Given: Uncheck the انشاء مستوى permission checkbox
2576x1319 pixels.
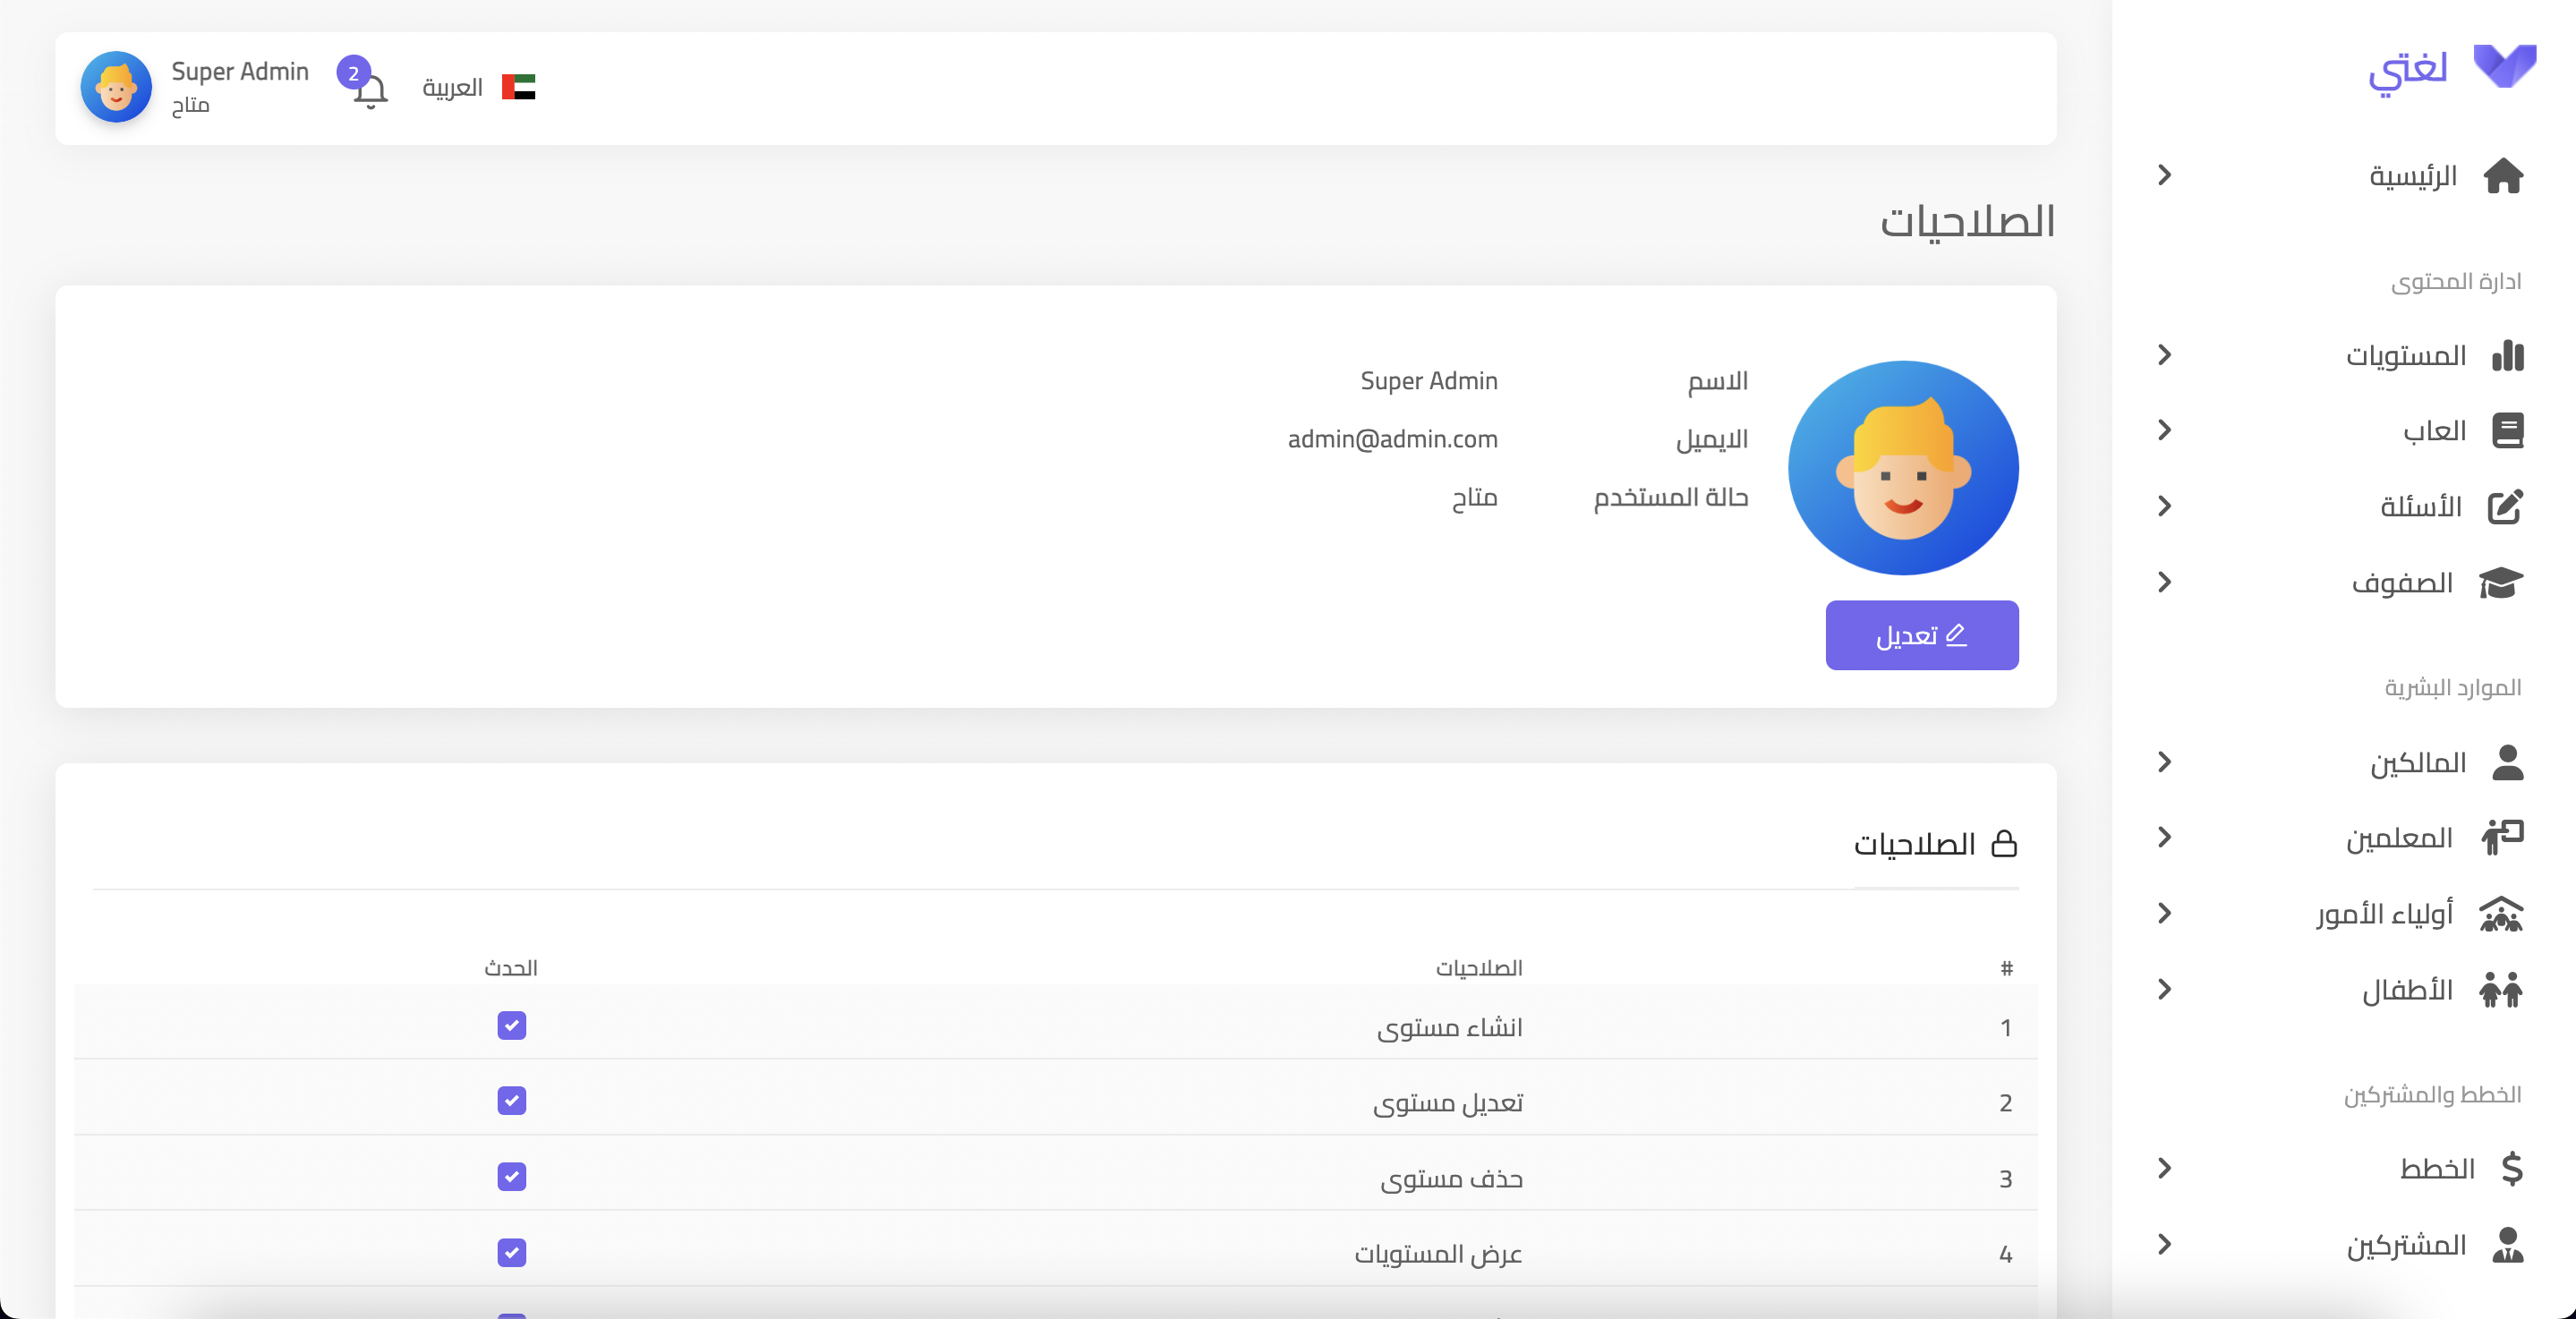Looking at the screenshot, I should point(511,1026).
